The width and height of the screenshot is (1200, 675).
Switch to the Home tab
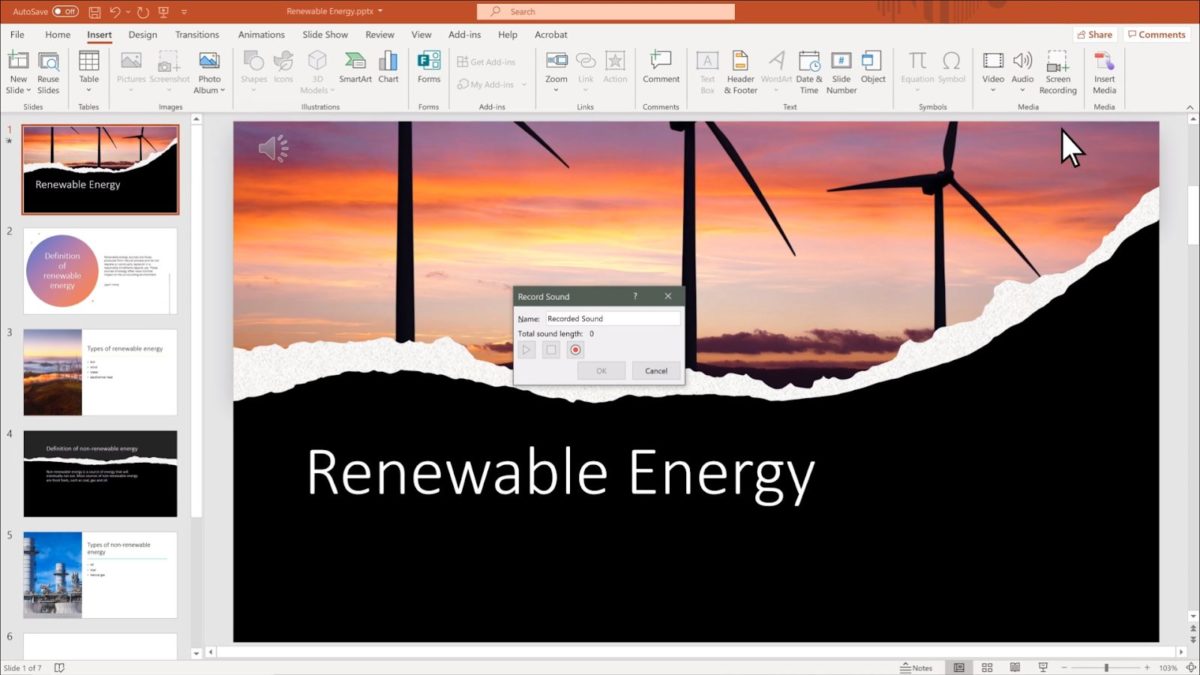coord(58,34)
